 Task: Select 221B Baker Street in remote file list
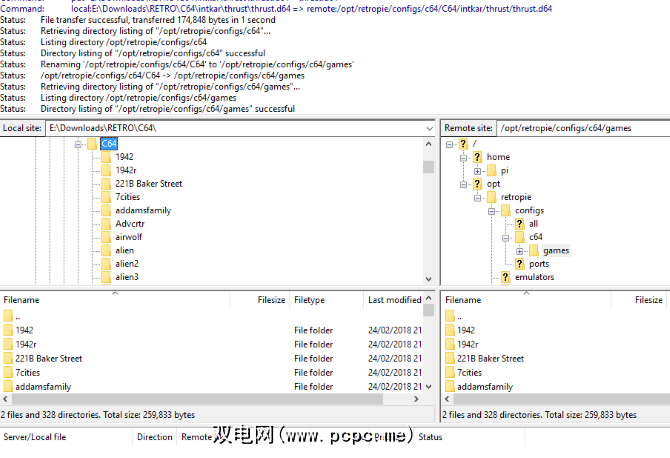point(490,358)
